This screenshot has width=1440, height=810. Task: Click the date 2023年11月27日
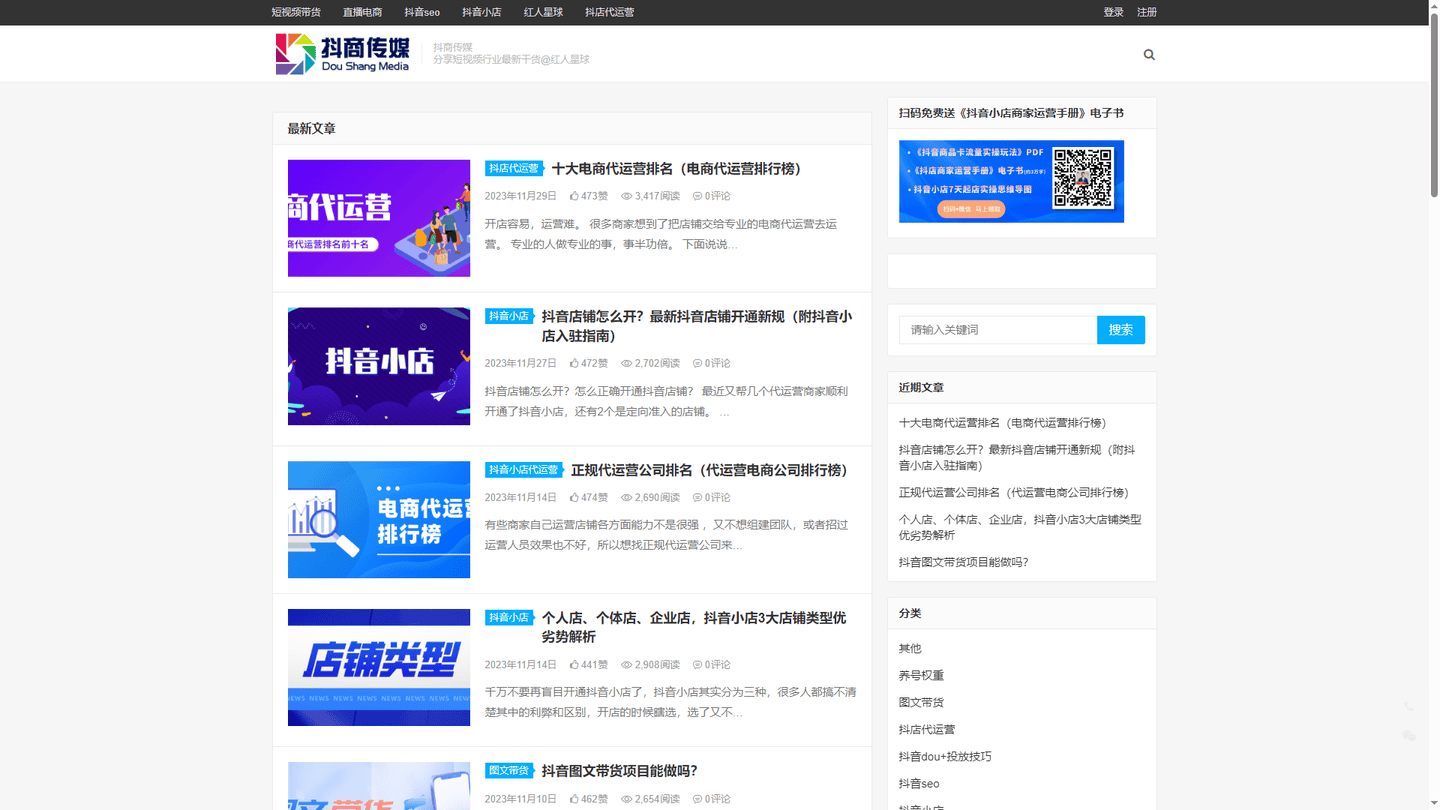coord(521,363)
